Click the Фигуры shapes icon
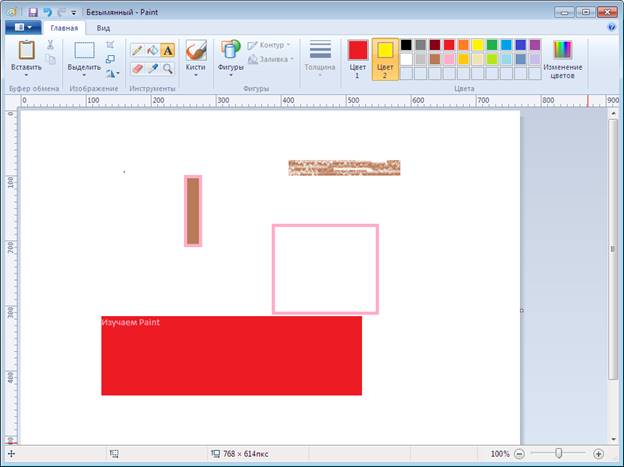This screenshot has height=467, width=624. (x=231, y=50)
